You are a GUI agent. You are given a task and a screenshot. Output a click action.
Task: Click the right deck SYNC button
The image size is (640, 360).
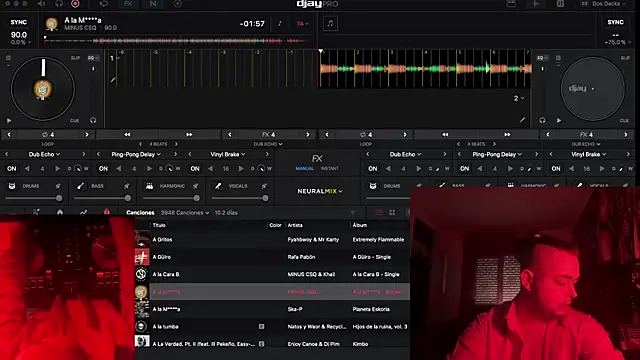click(x=615, y=22)
